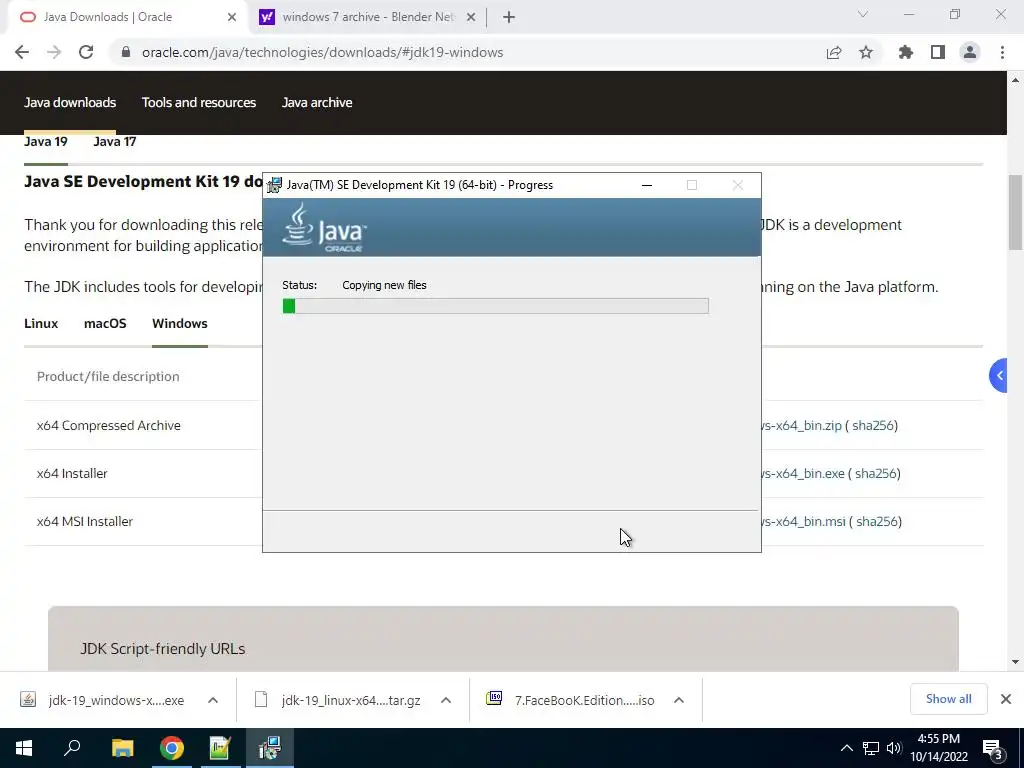1024x768 pixels.
Task: Click the Java installer title bar icon
Action: click(x=275, y=185)
